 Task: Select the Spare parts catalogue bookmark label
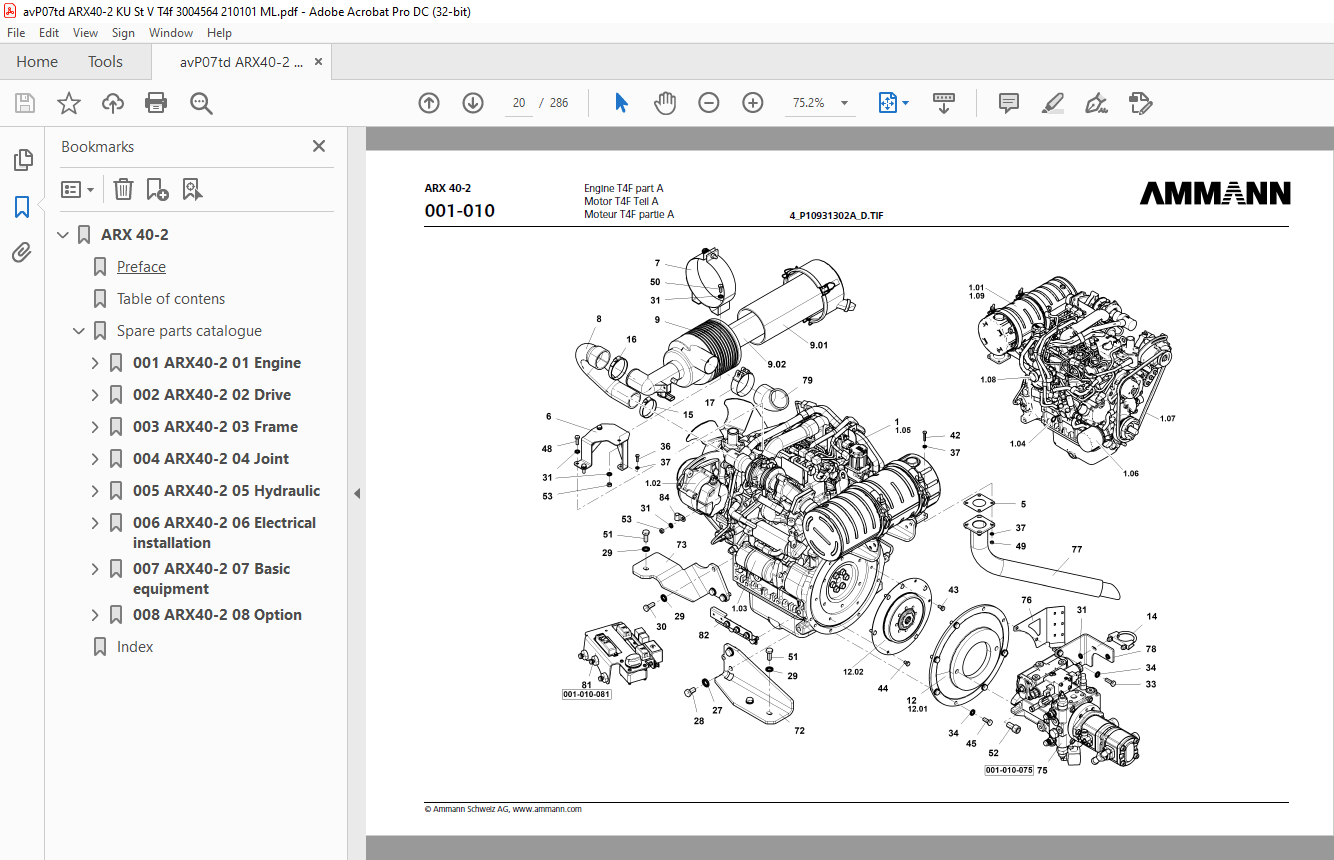(x=189, y=331)
